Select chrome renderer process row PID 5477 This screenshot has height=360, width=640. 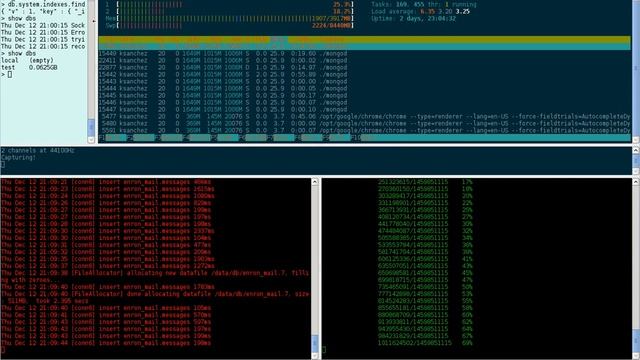[x=364, y=116]
